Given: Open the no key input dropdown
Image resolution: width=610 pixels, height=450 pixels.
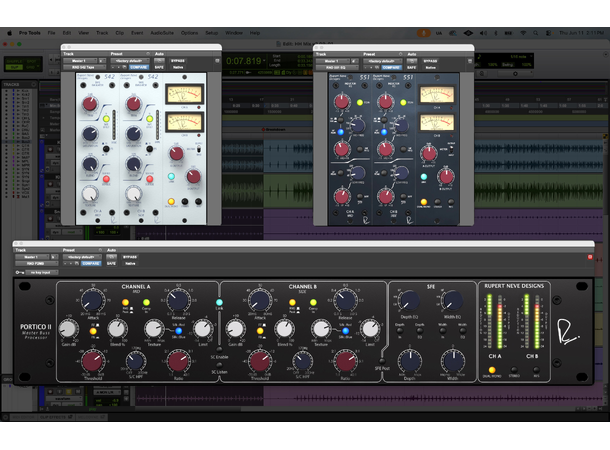Looking at the screenshot, I should [x=42, y=272].
